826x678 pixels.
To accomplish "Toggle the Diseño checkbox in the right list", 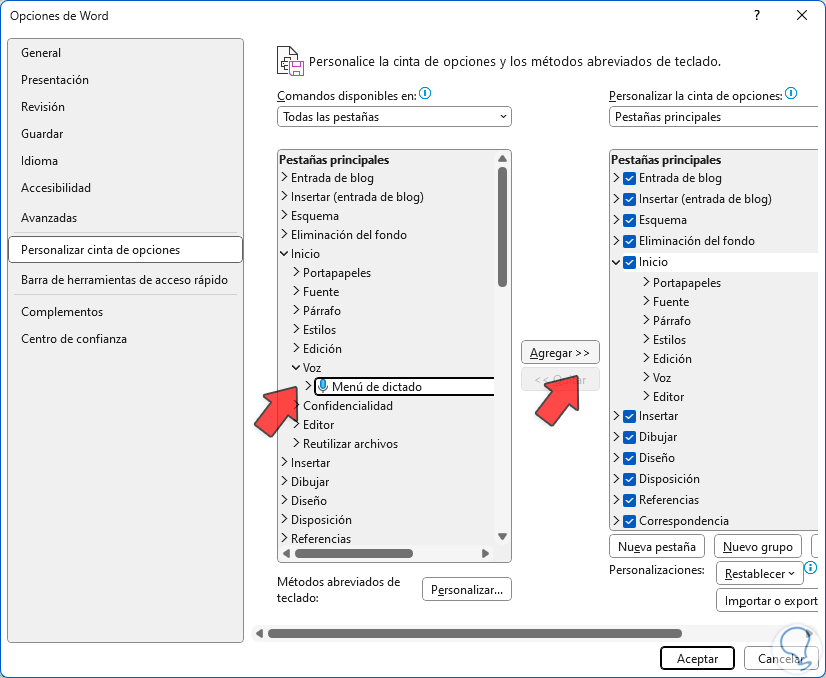I will [629, 458].
